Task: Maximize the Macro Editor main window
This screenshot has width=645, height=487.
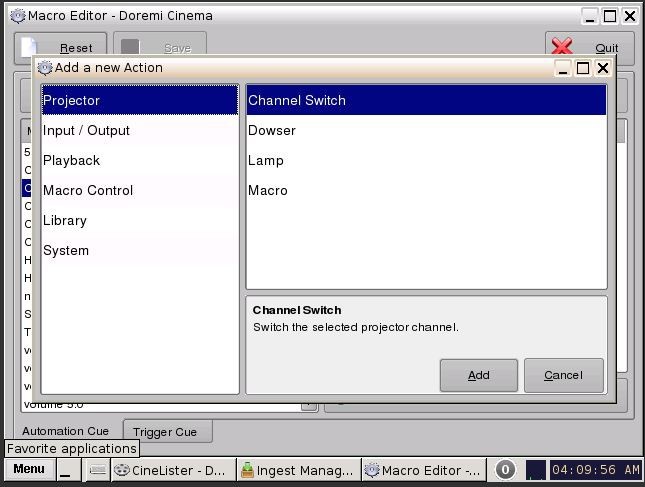Action: pyautogui.click(x=610, y=16)
